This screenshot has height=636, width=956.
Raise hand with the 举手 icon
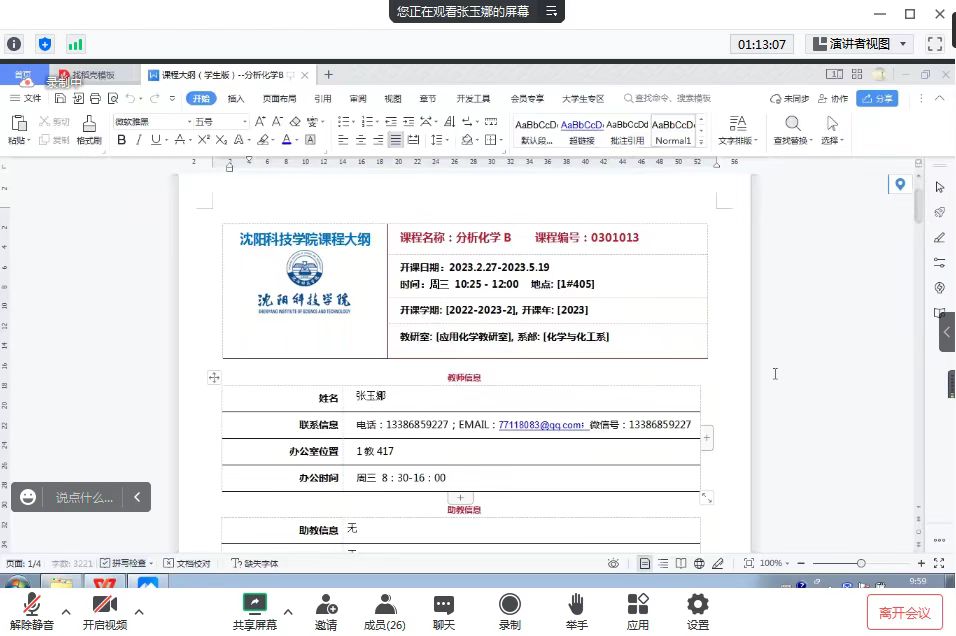(576, 611)
